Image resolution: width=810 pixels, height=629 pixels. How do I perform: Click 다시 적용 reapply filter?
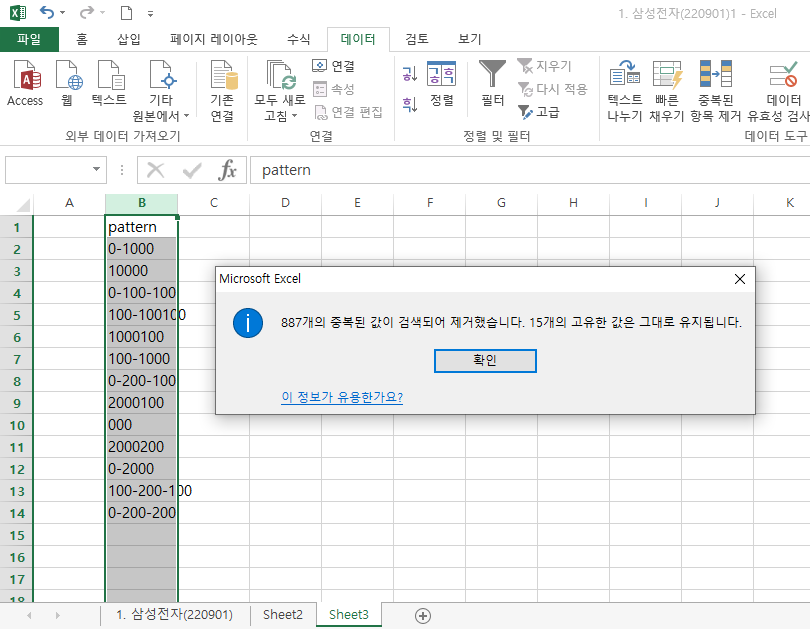point(552,89)
